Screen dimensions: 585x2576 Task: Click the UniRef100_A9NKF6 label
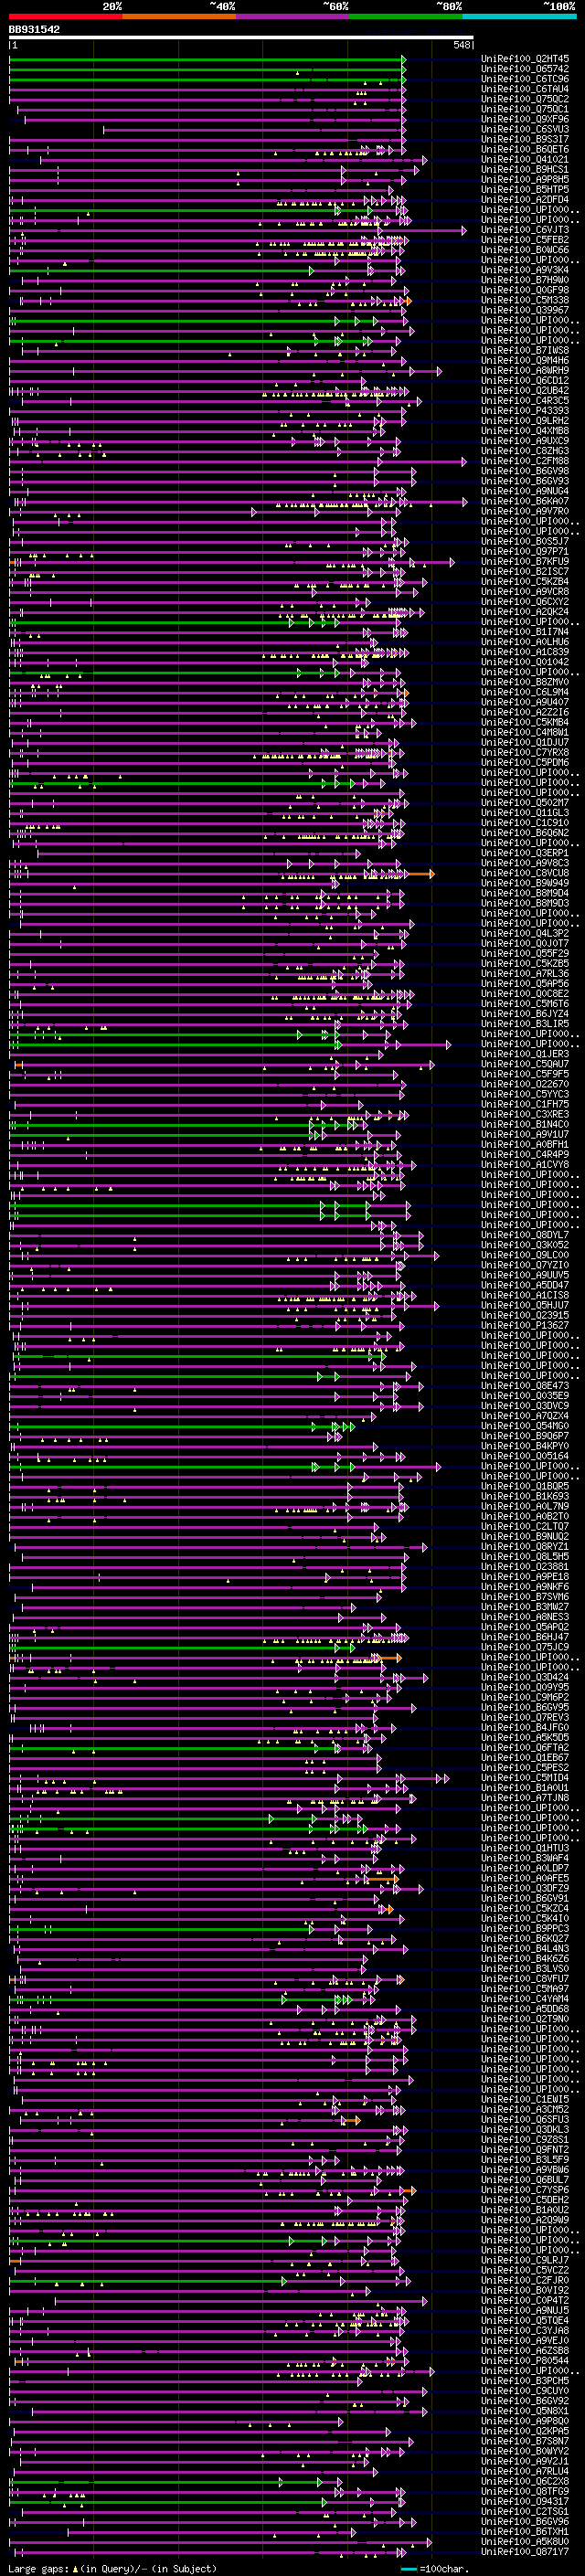tap(525, 1587)
